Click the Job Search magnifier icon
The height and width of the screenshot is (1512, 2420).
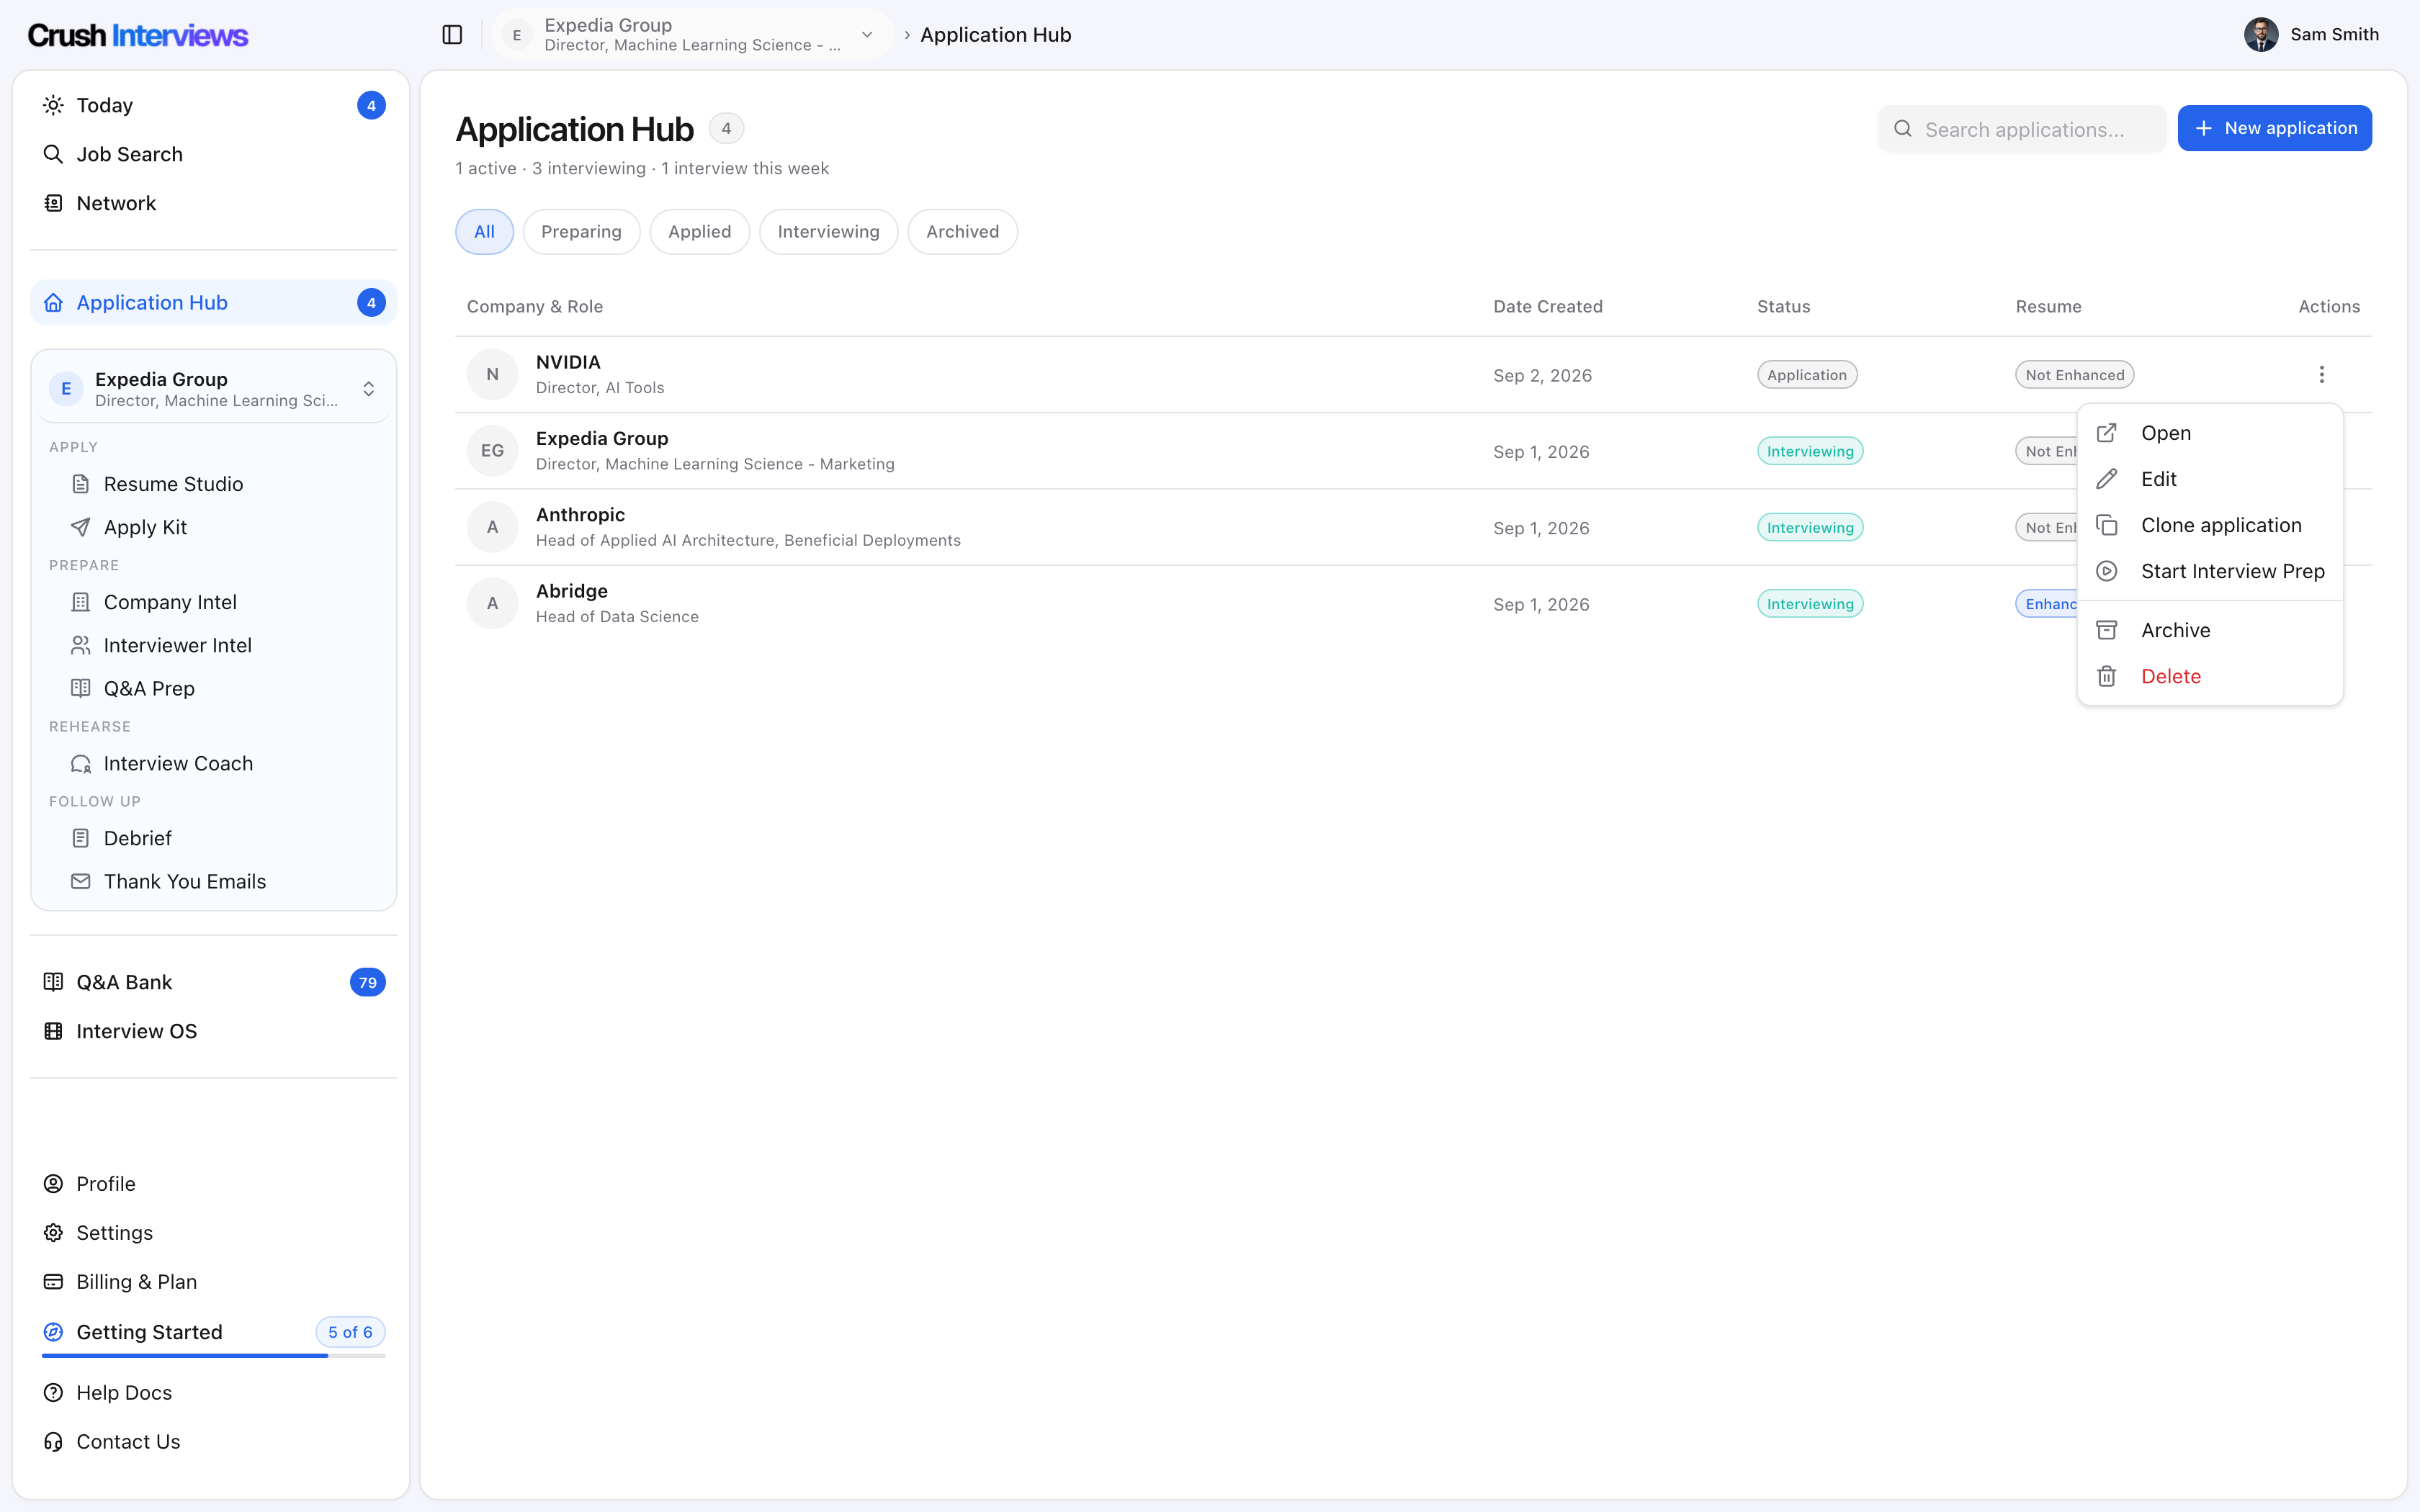coord(53,154)
